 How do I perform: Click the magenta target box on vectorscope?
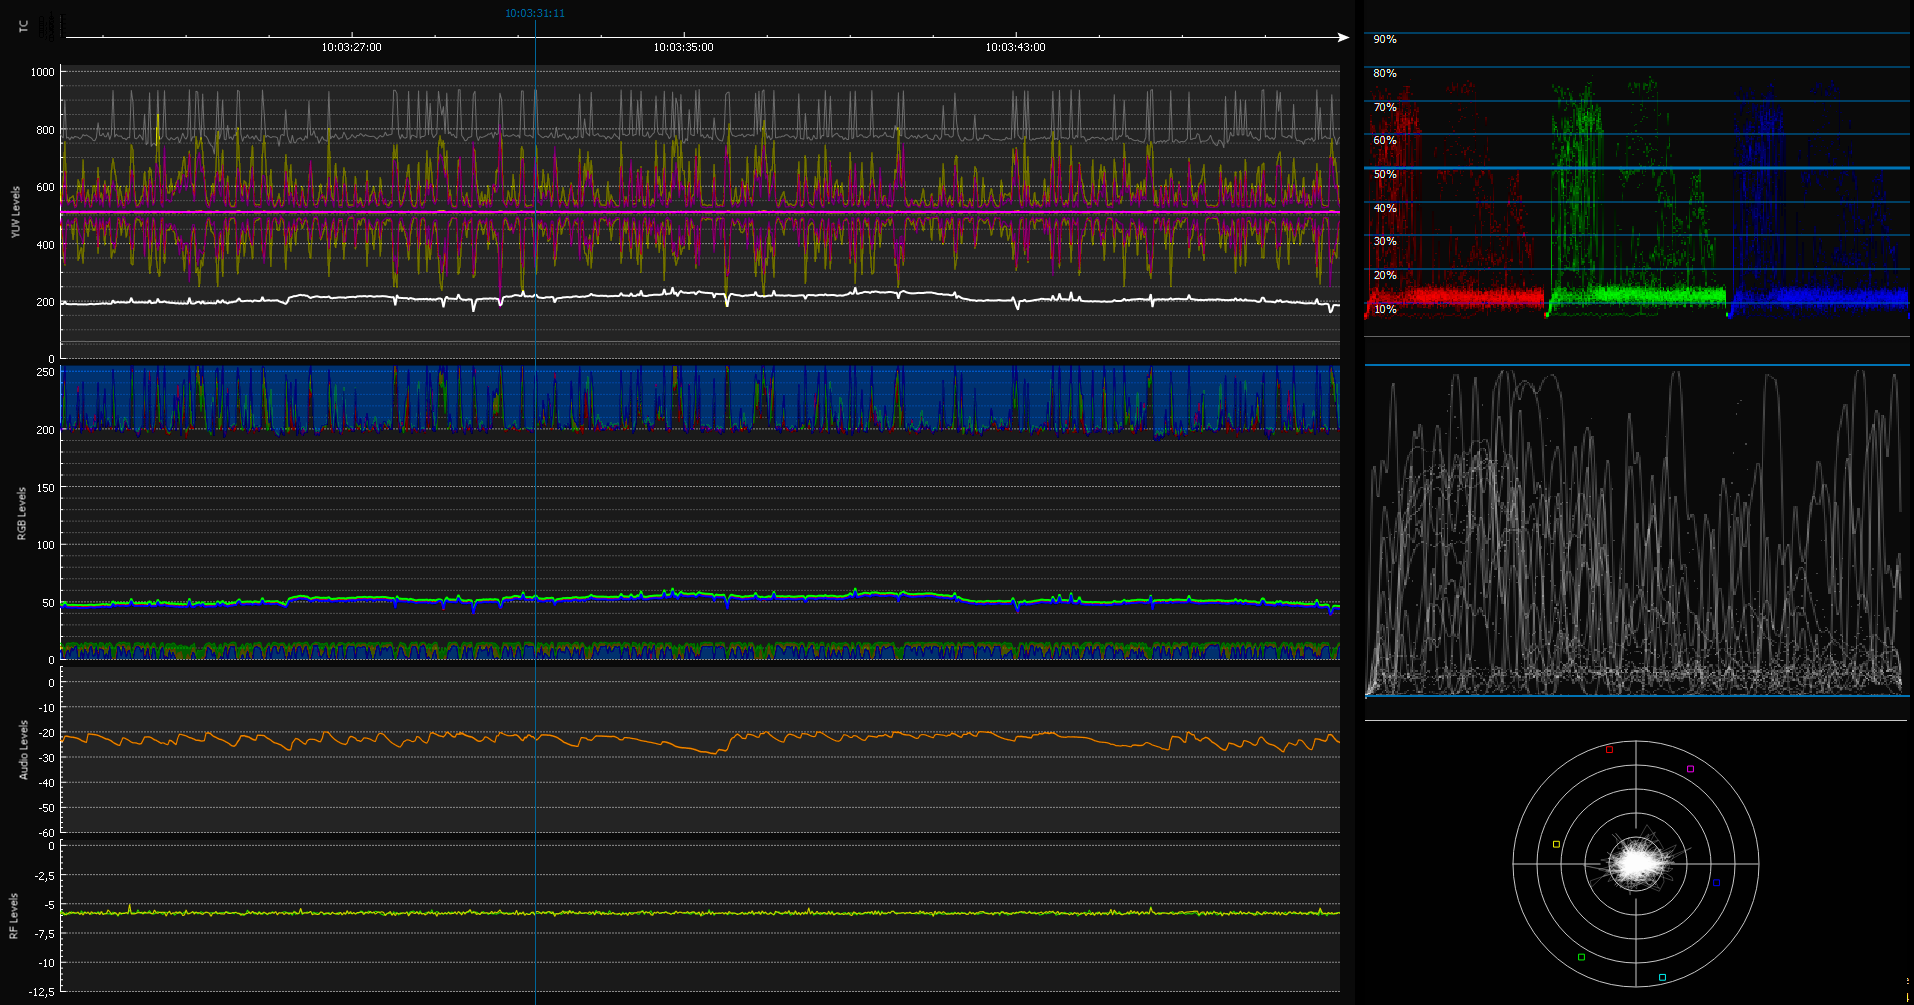point(1690,769)
